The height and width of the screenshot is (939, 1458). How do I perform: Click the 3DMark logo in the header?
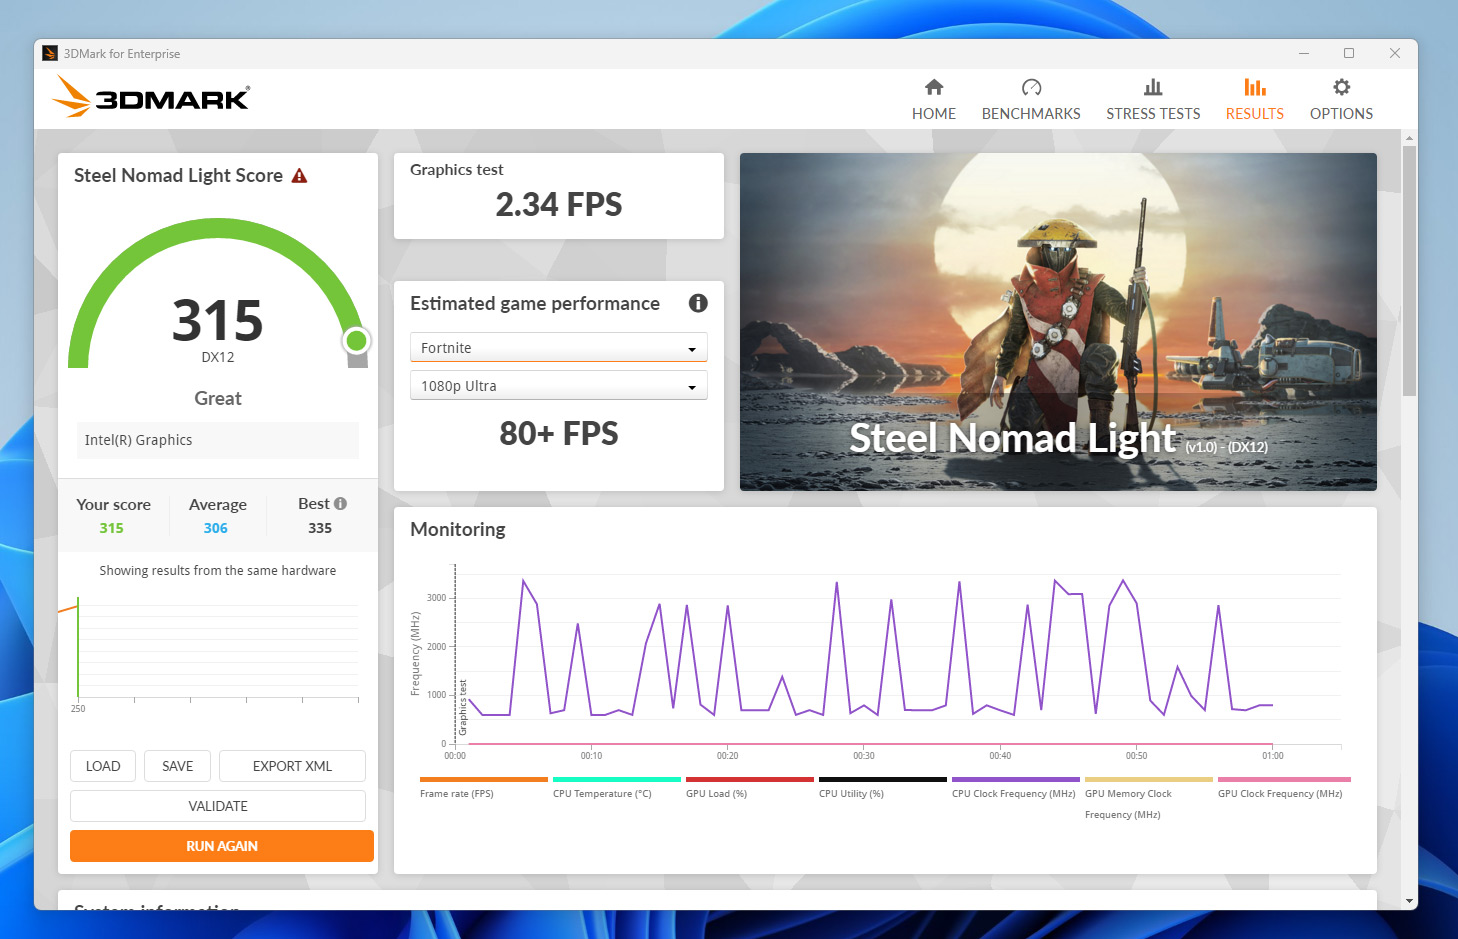[151, 98]
